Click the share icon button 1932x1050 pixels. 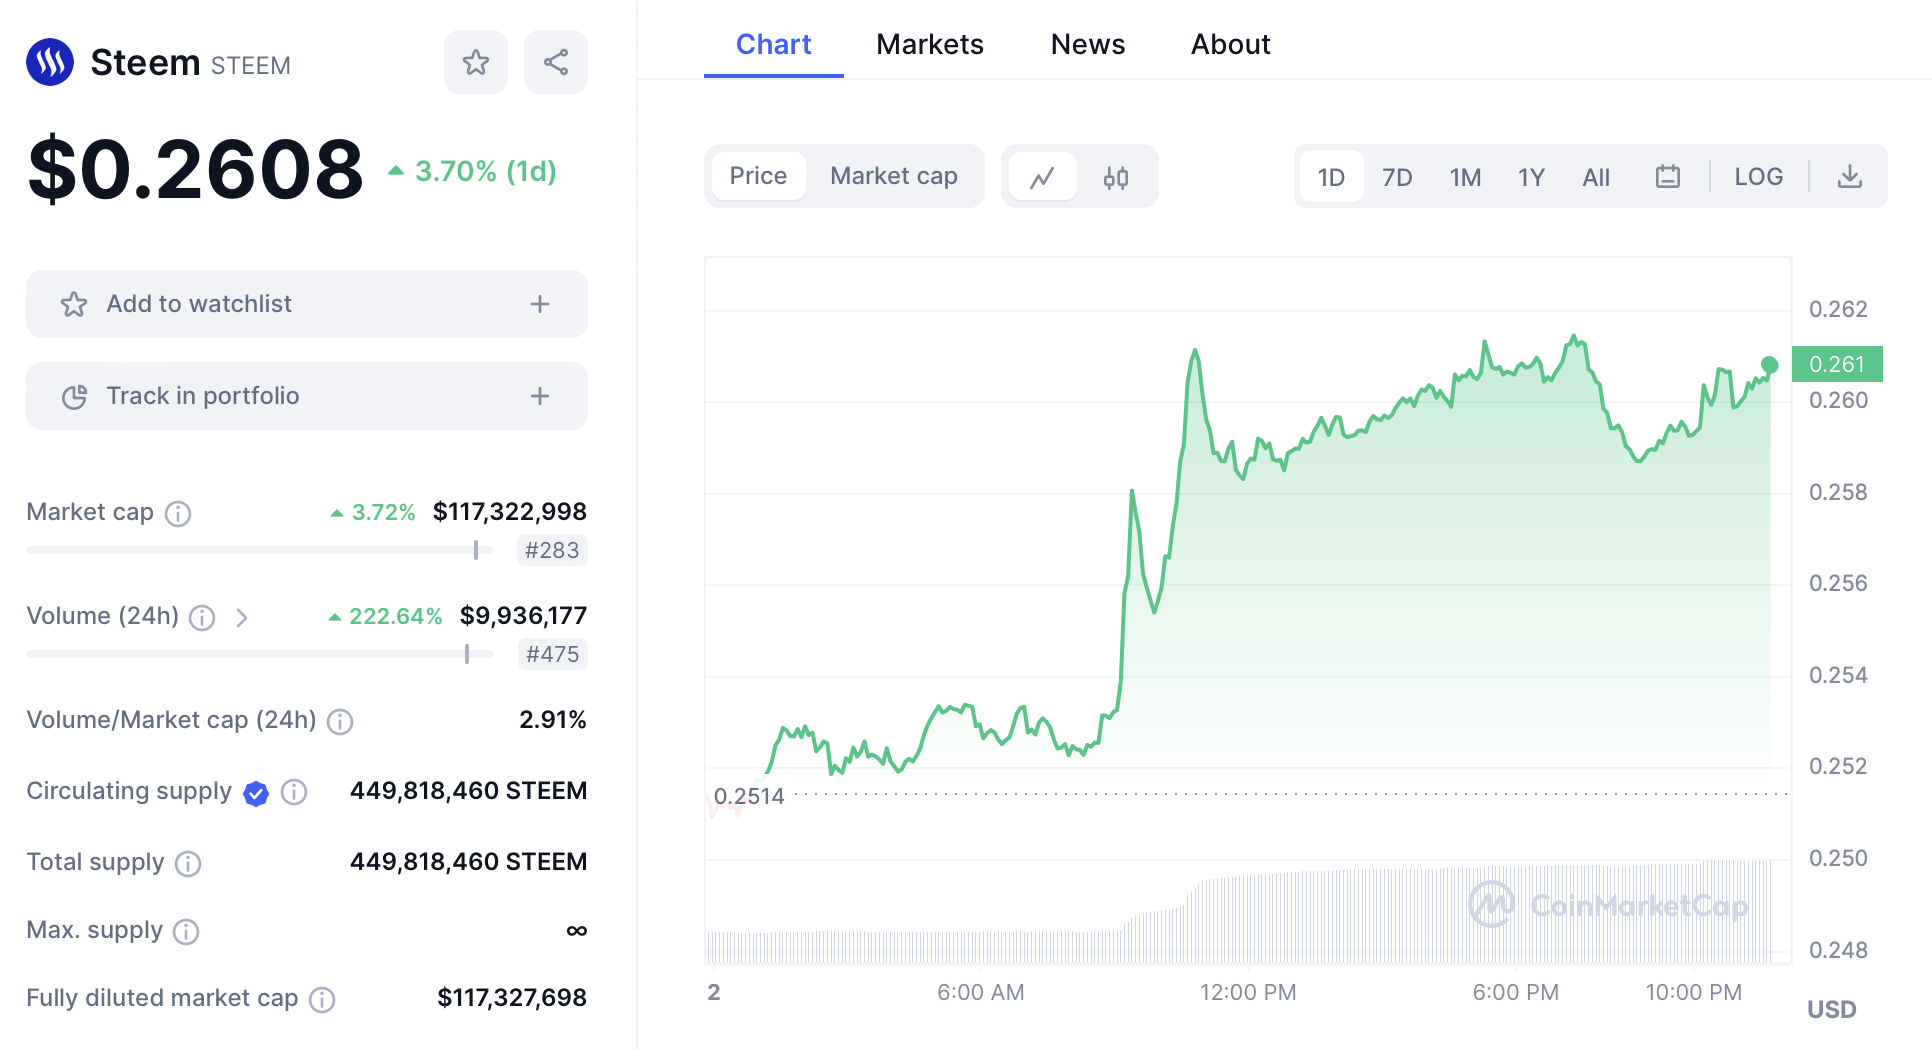(556, 63)
